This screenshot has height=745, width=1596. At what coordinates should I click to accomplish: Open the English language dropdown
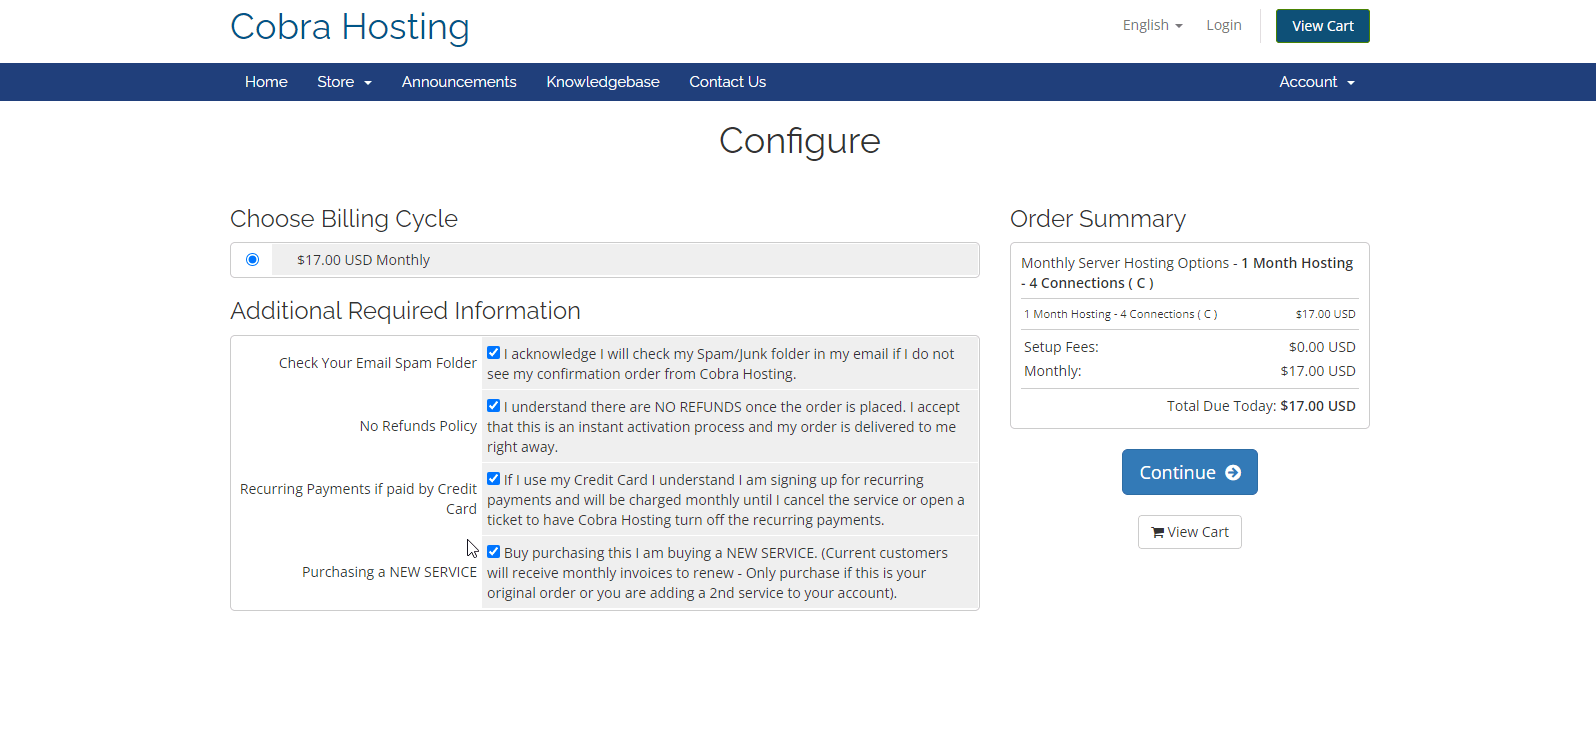click(1152, 25)
